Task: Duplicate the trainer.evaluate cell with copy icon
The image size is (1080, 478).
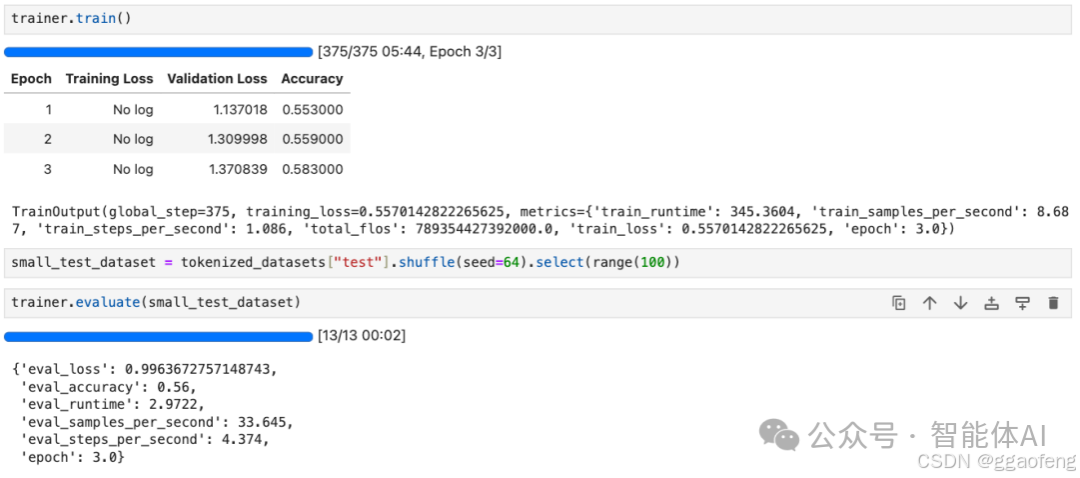Action: [x=898, y=303]
